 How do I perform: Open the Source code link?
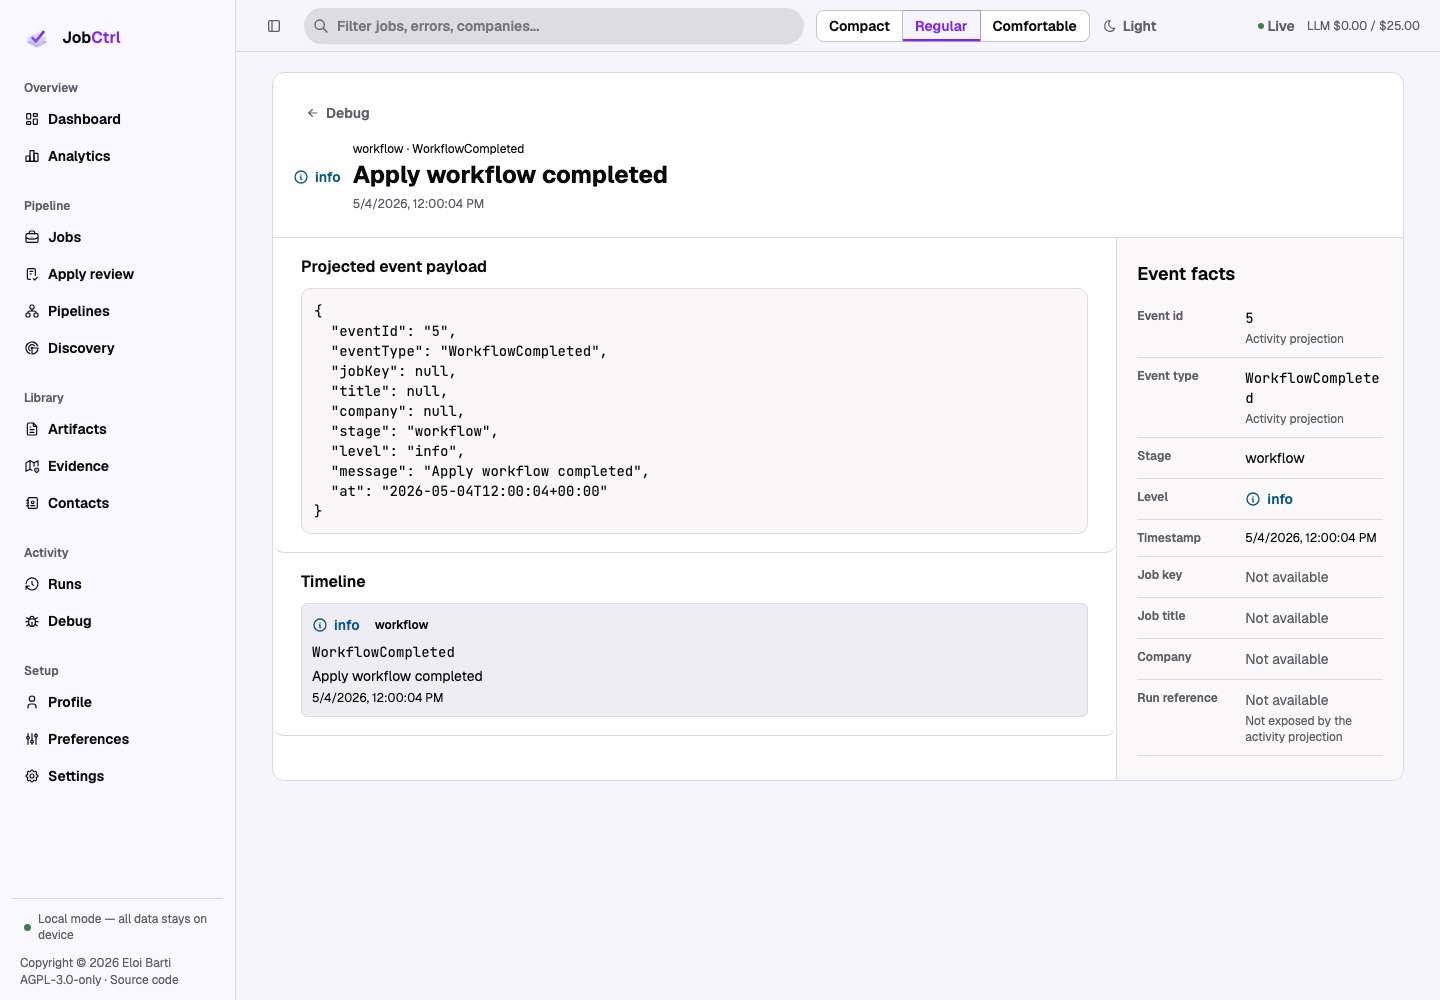click(144, 980)
